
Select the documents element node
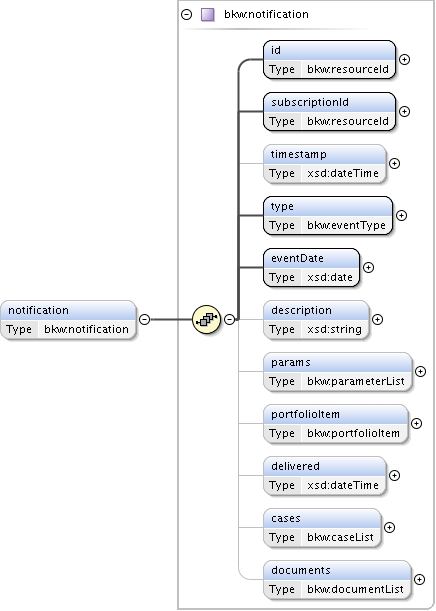click(337, 579)
